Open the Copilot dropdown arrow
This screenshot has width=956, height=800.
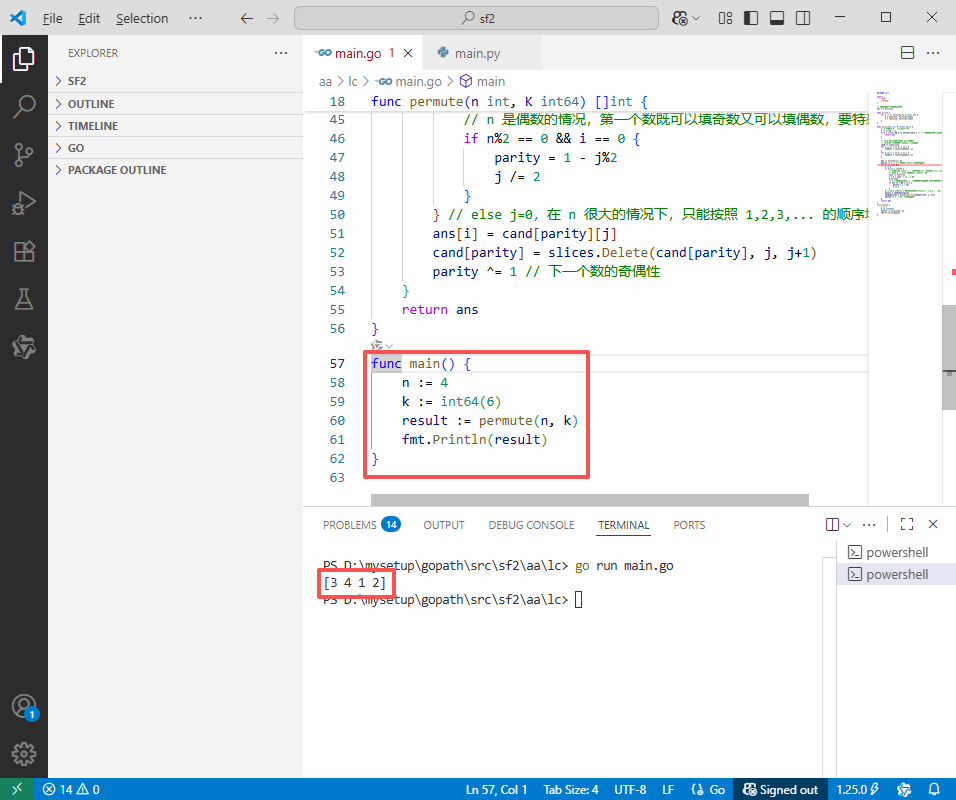(696, 18)
